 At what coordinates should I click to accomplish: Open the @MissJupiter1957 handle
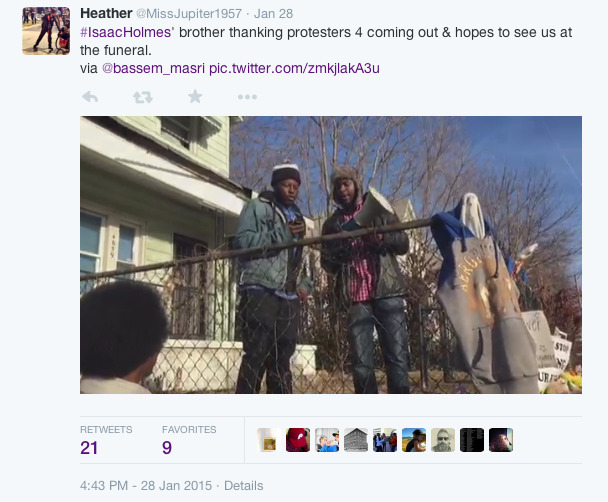point(189,14)
